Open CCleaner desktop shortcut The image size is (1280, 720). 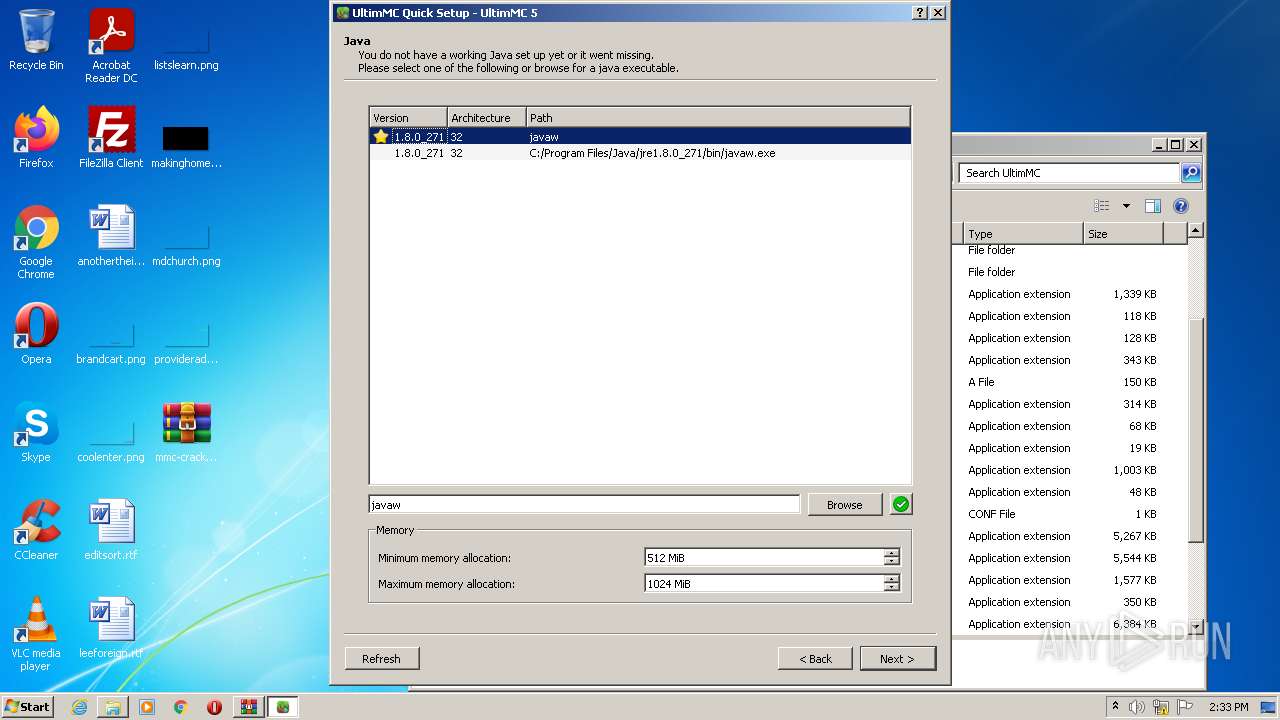click(36, 530)
